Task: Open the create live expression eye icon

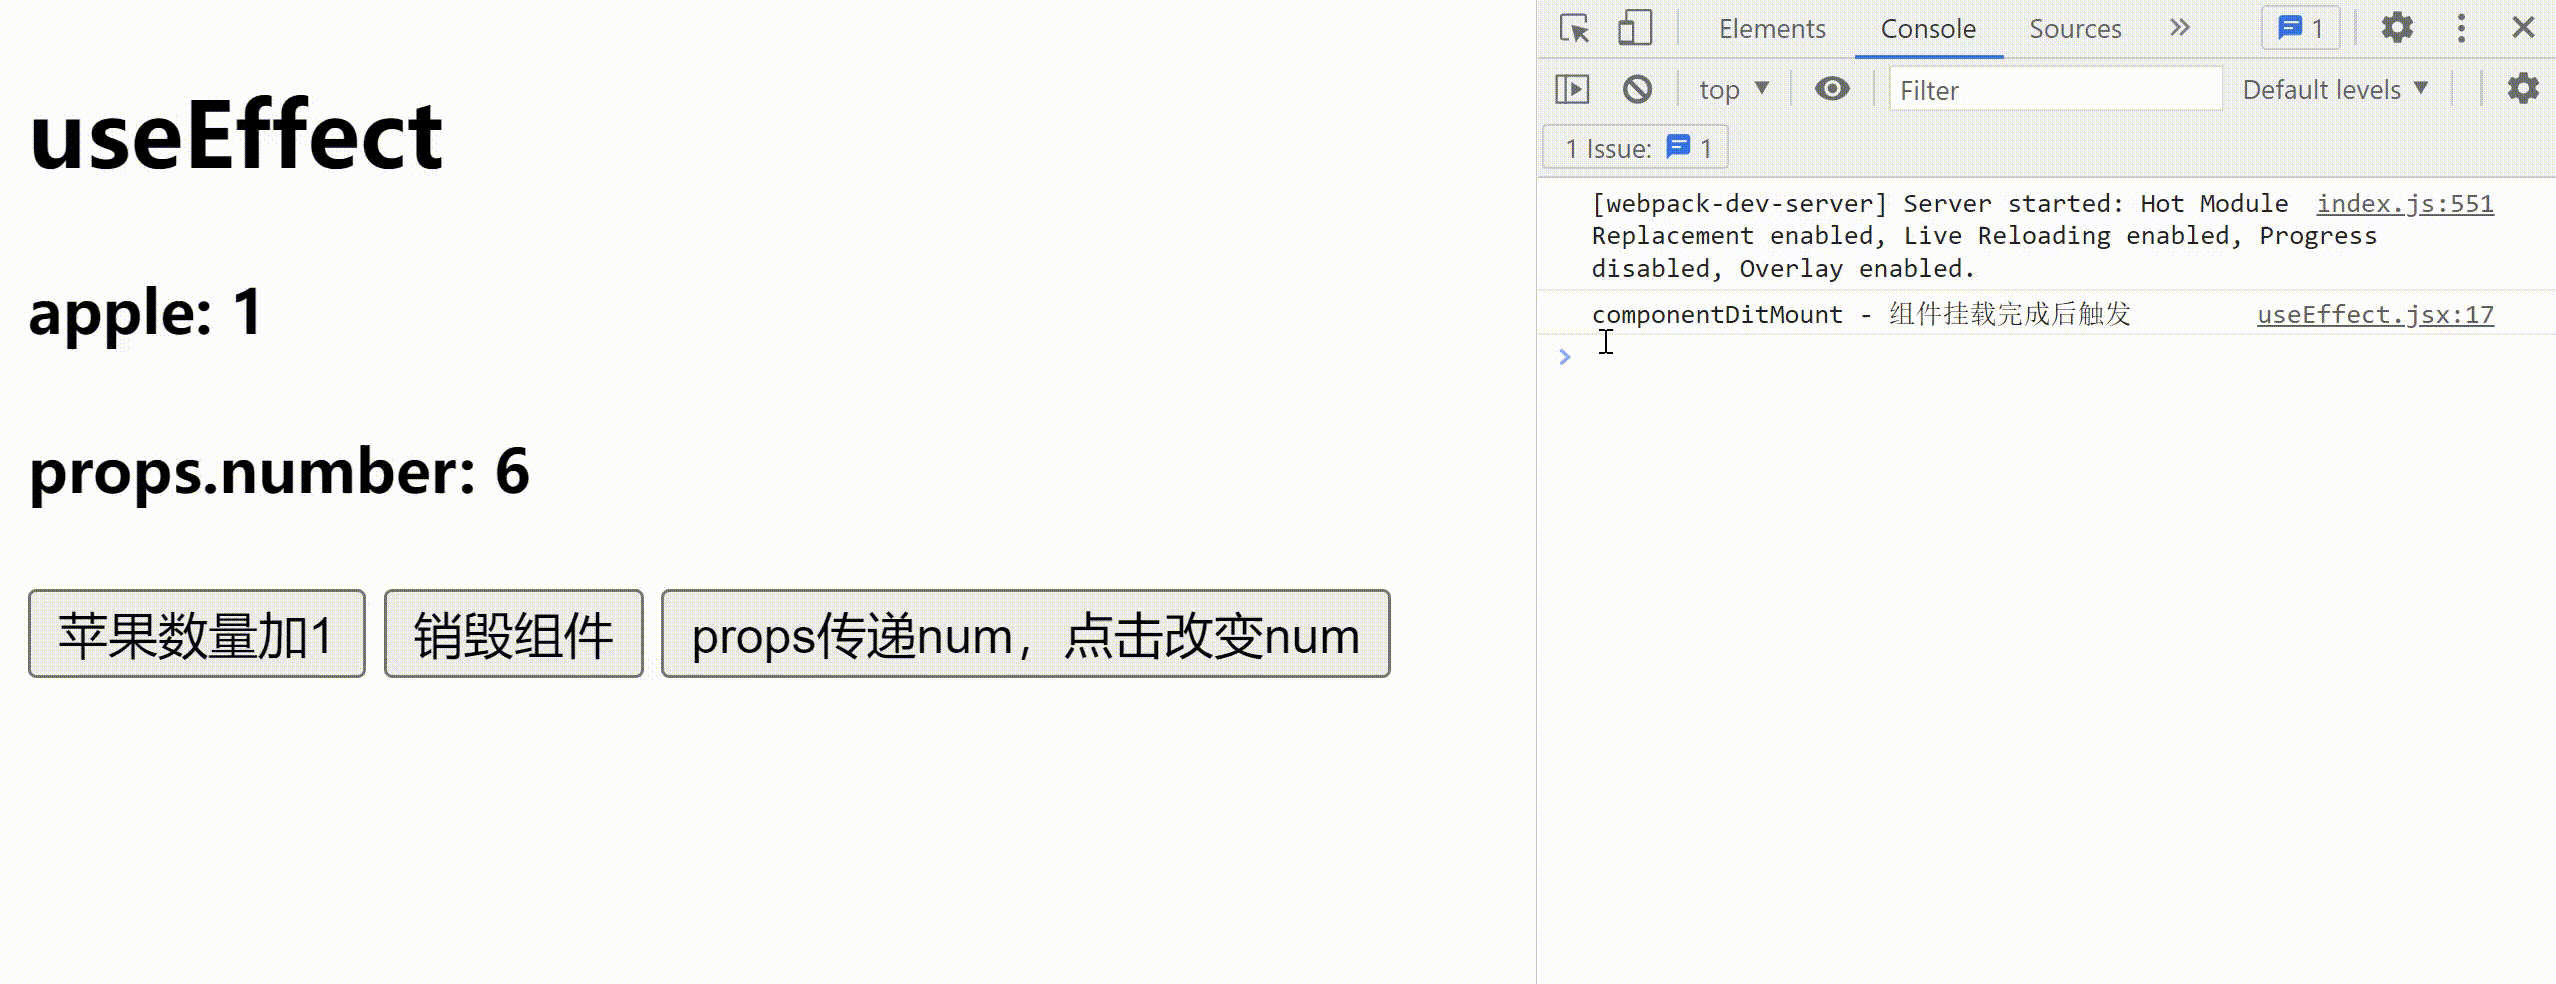Action: pos(1832,89)
